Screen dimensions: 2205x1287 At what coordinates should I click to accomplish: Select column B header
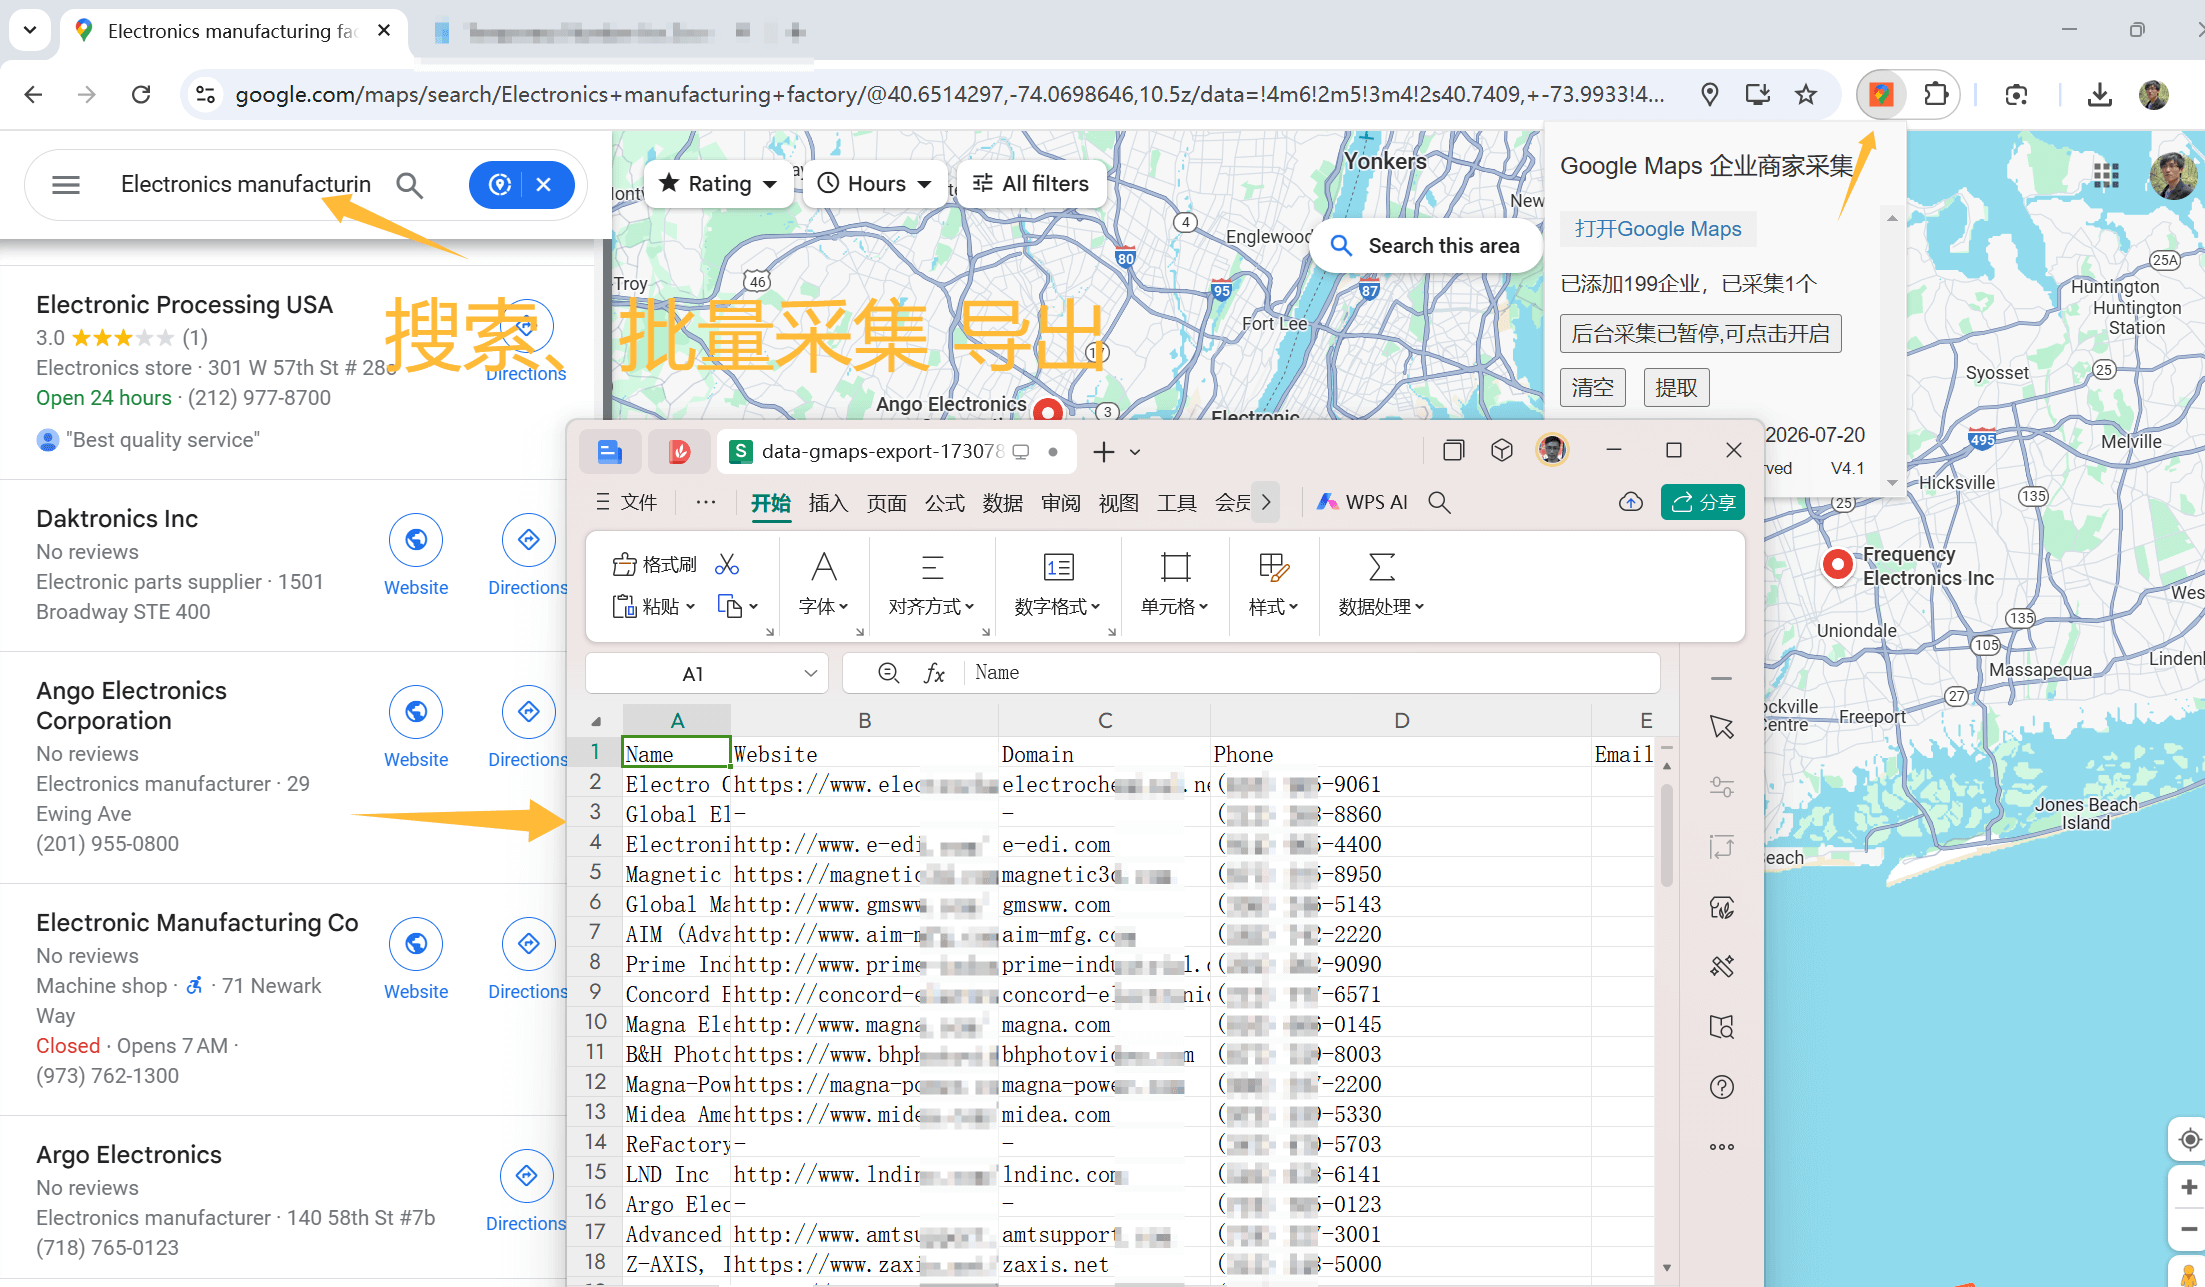point(864,720)
